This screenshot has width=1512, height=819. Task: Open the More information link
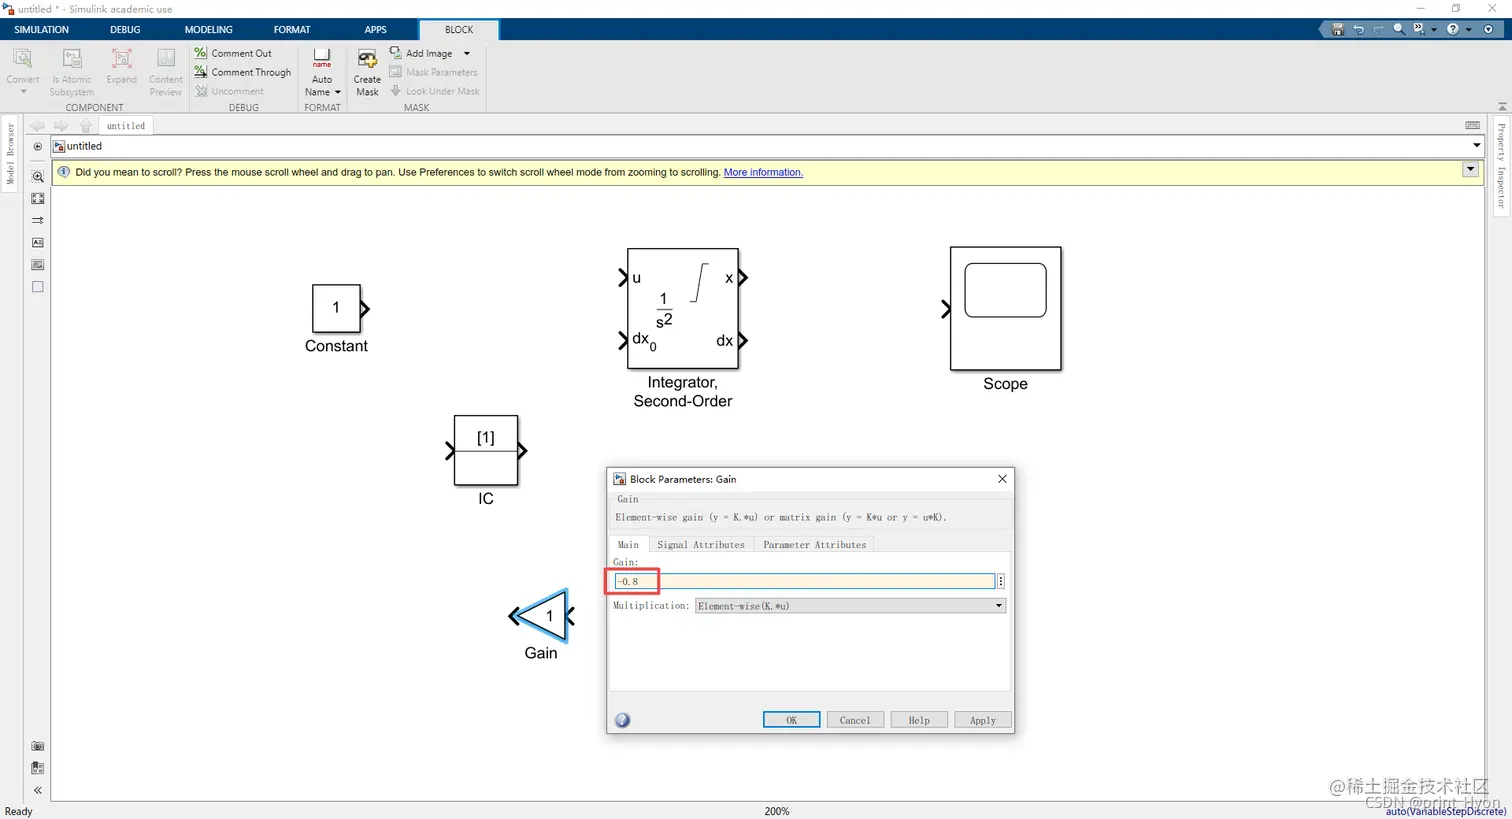tap(763, 172)
